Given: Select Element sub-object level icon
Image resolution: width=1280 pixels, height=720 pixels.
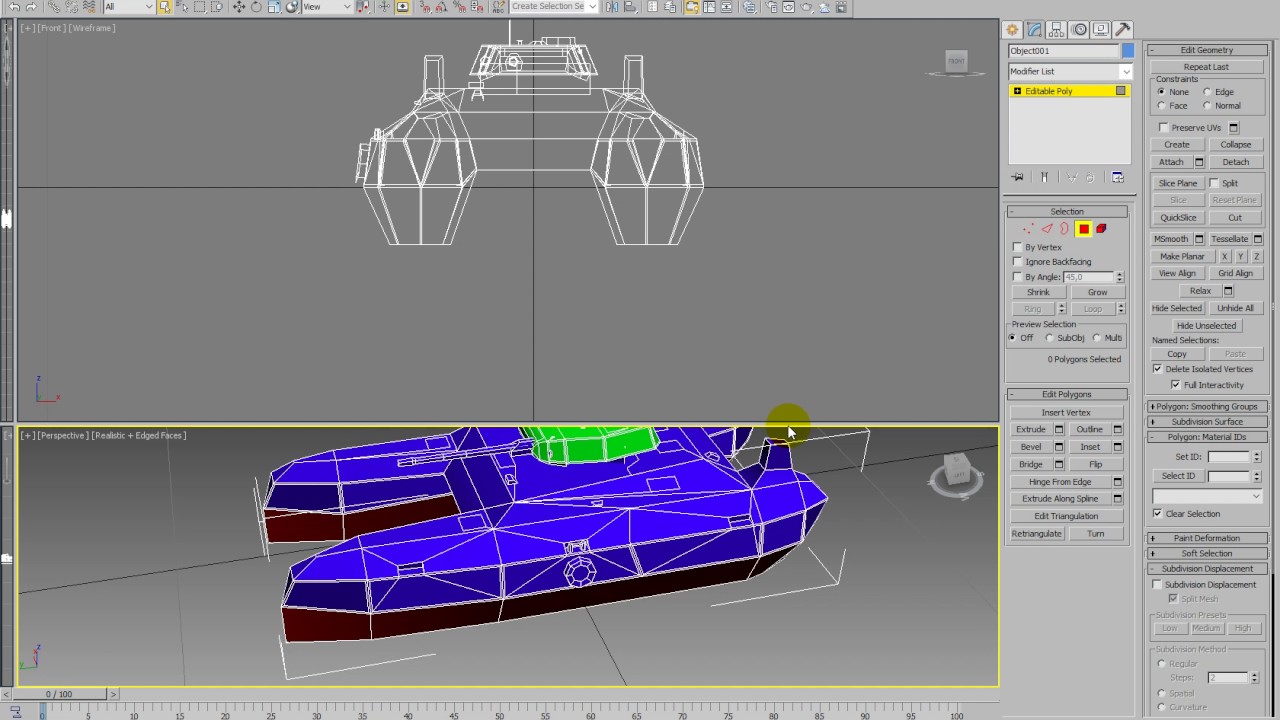Looking at the screenshot, I should [x=1101, y=229].
